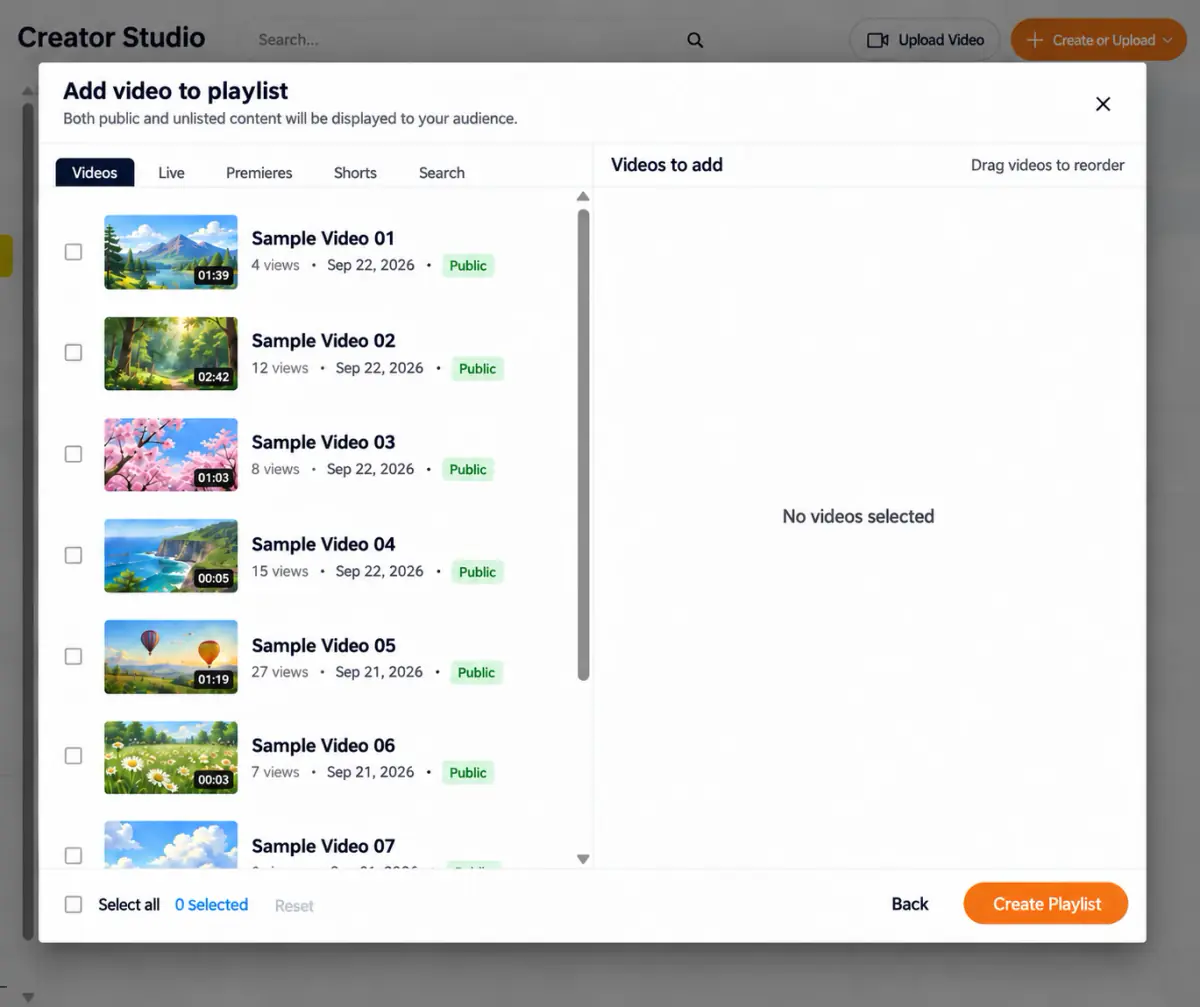Click the No videos selected text
Image resolution: width=1200 pixels, height=1007 pixels.
click(858, 516)
